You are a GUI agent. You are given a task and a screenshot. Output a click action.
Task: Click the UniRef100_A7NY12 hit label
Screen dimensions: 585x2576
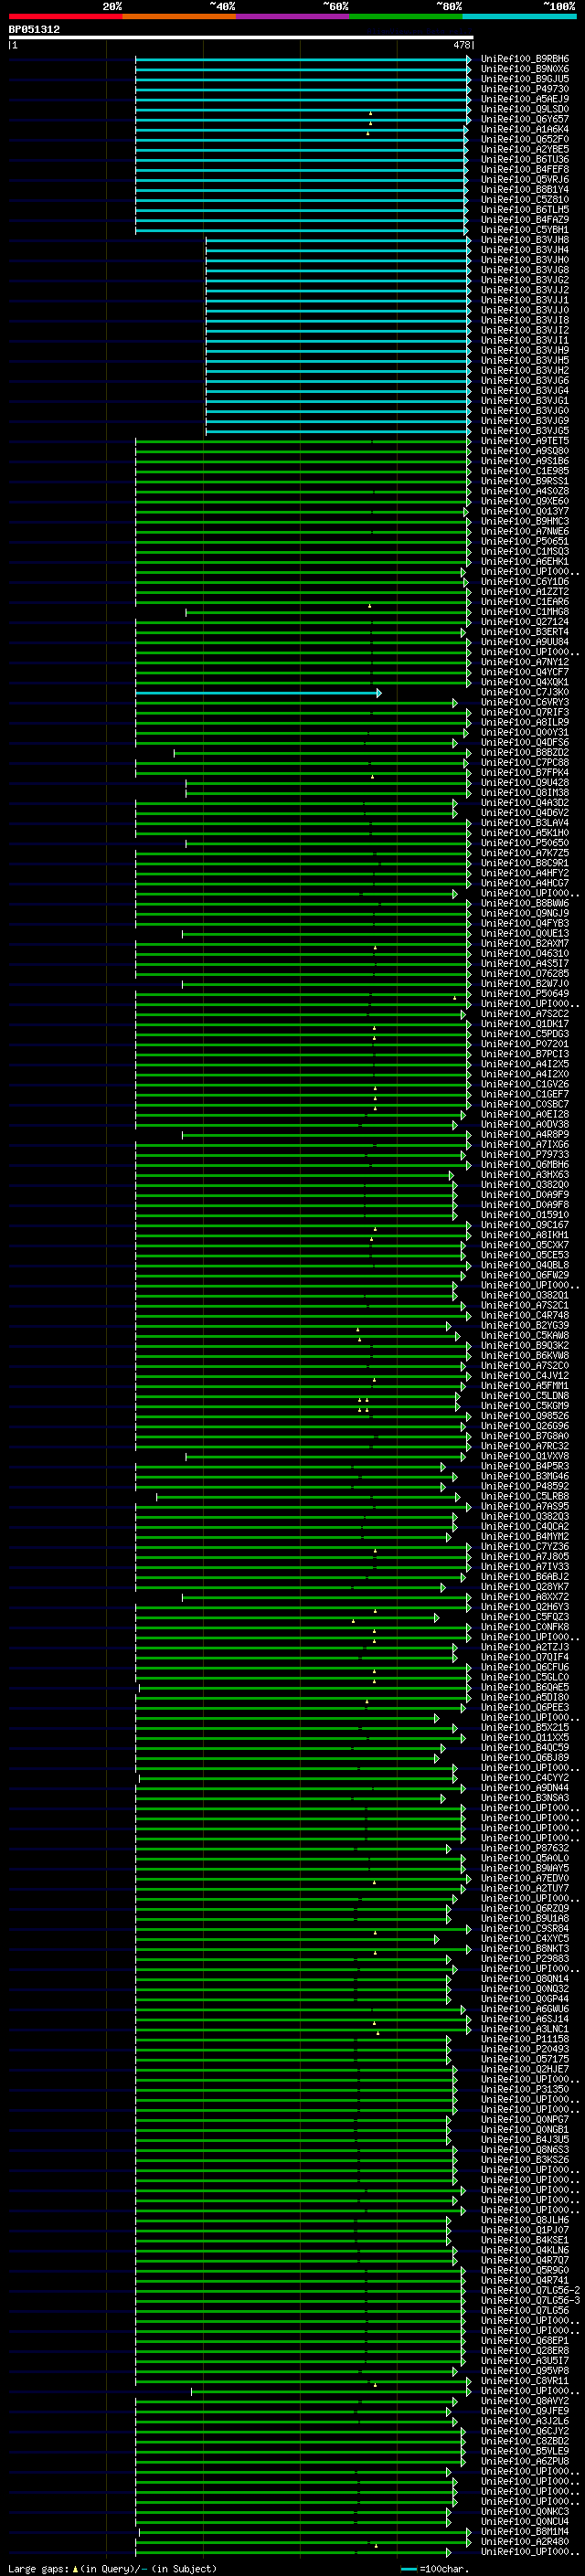pos(525,662)
